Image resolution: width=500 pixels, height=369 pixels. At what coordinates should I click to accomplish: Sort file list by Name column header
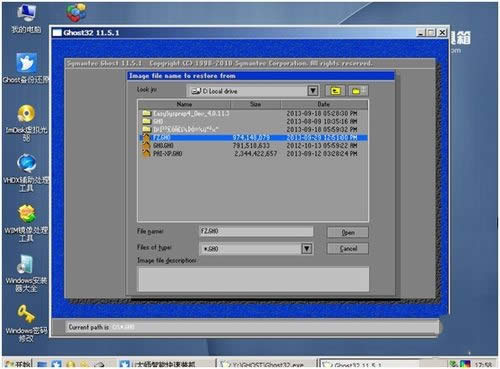point(184,104)
